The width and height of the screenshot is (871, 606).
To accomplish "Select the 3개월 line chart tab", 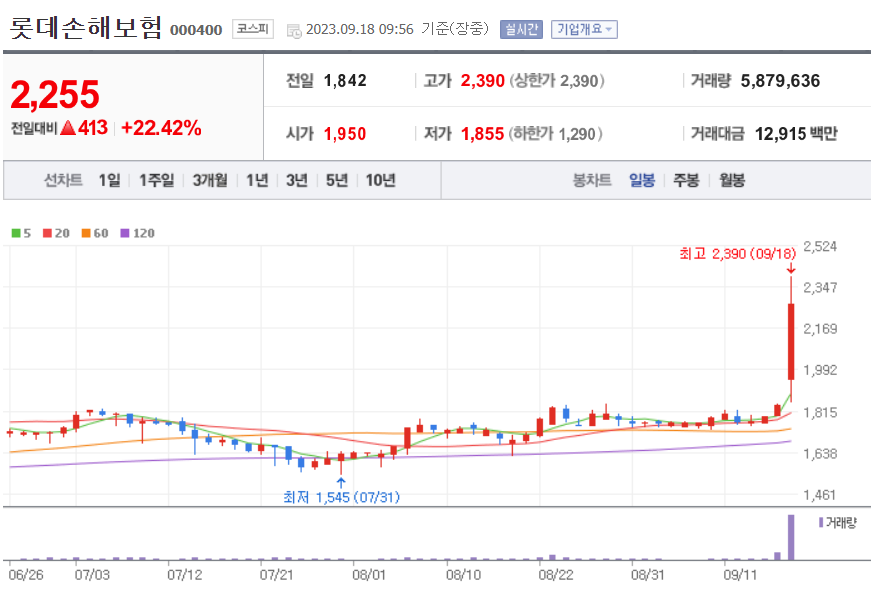I will pyautogui.click(x=210, y=180).
